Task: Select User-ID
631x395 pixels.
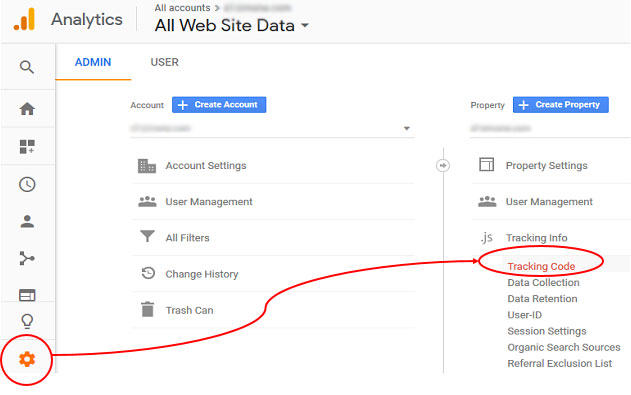Action: click(x=524, y=315)
